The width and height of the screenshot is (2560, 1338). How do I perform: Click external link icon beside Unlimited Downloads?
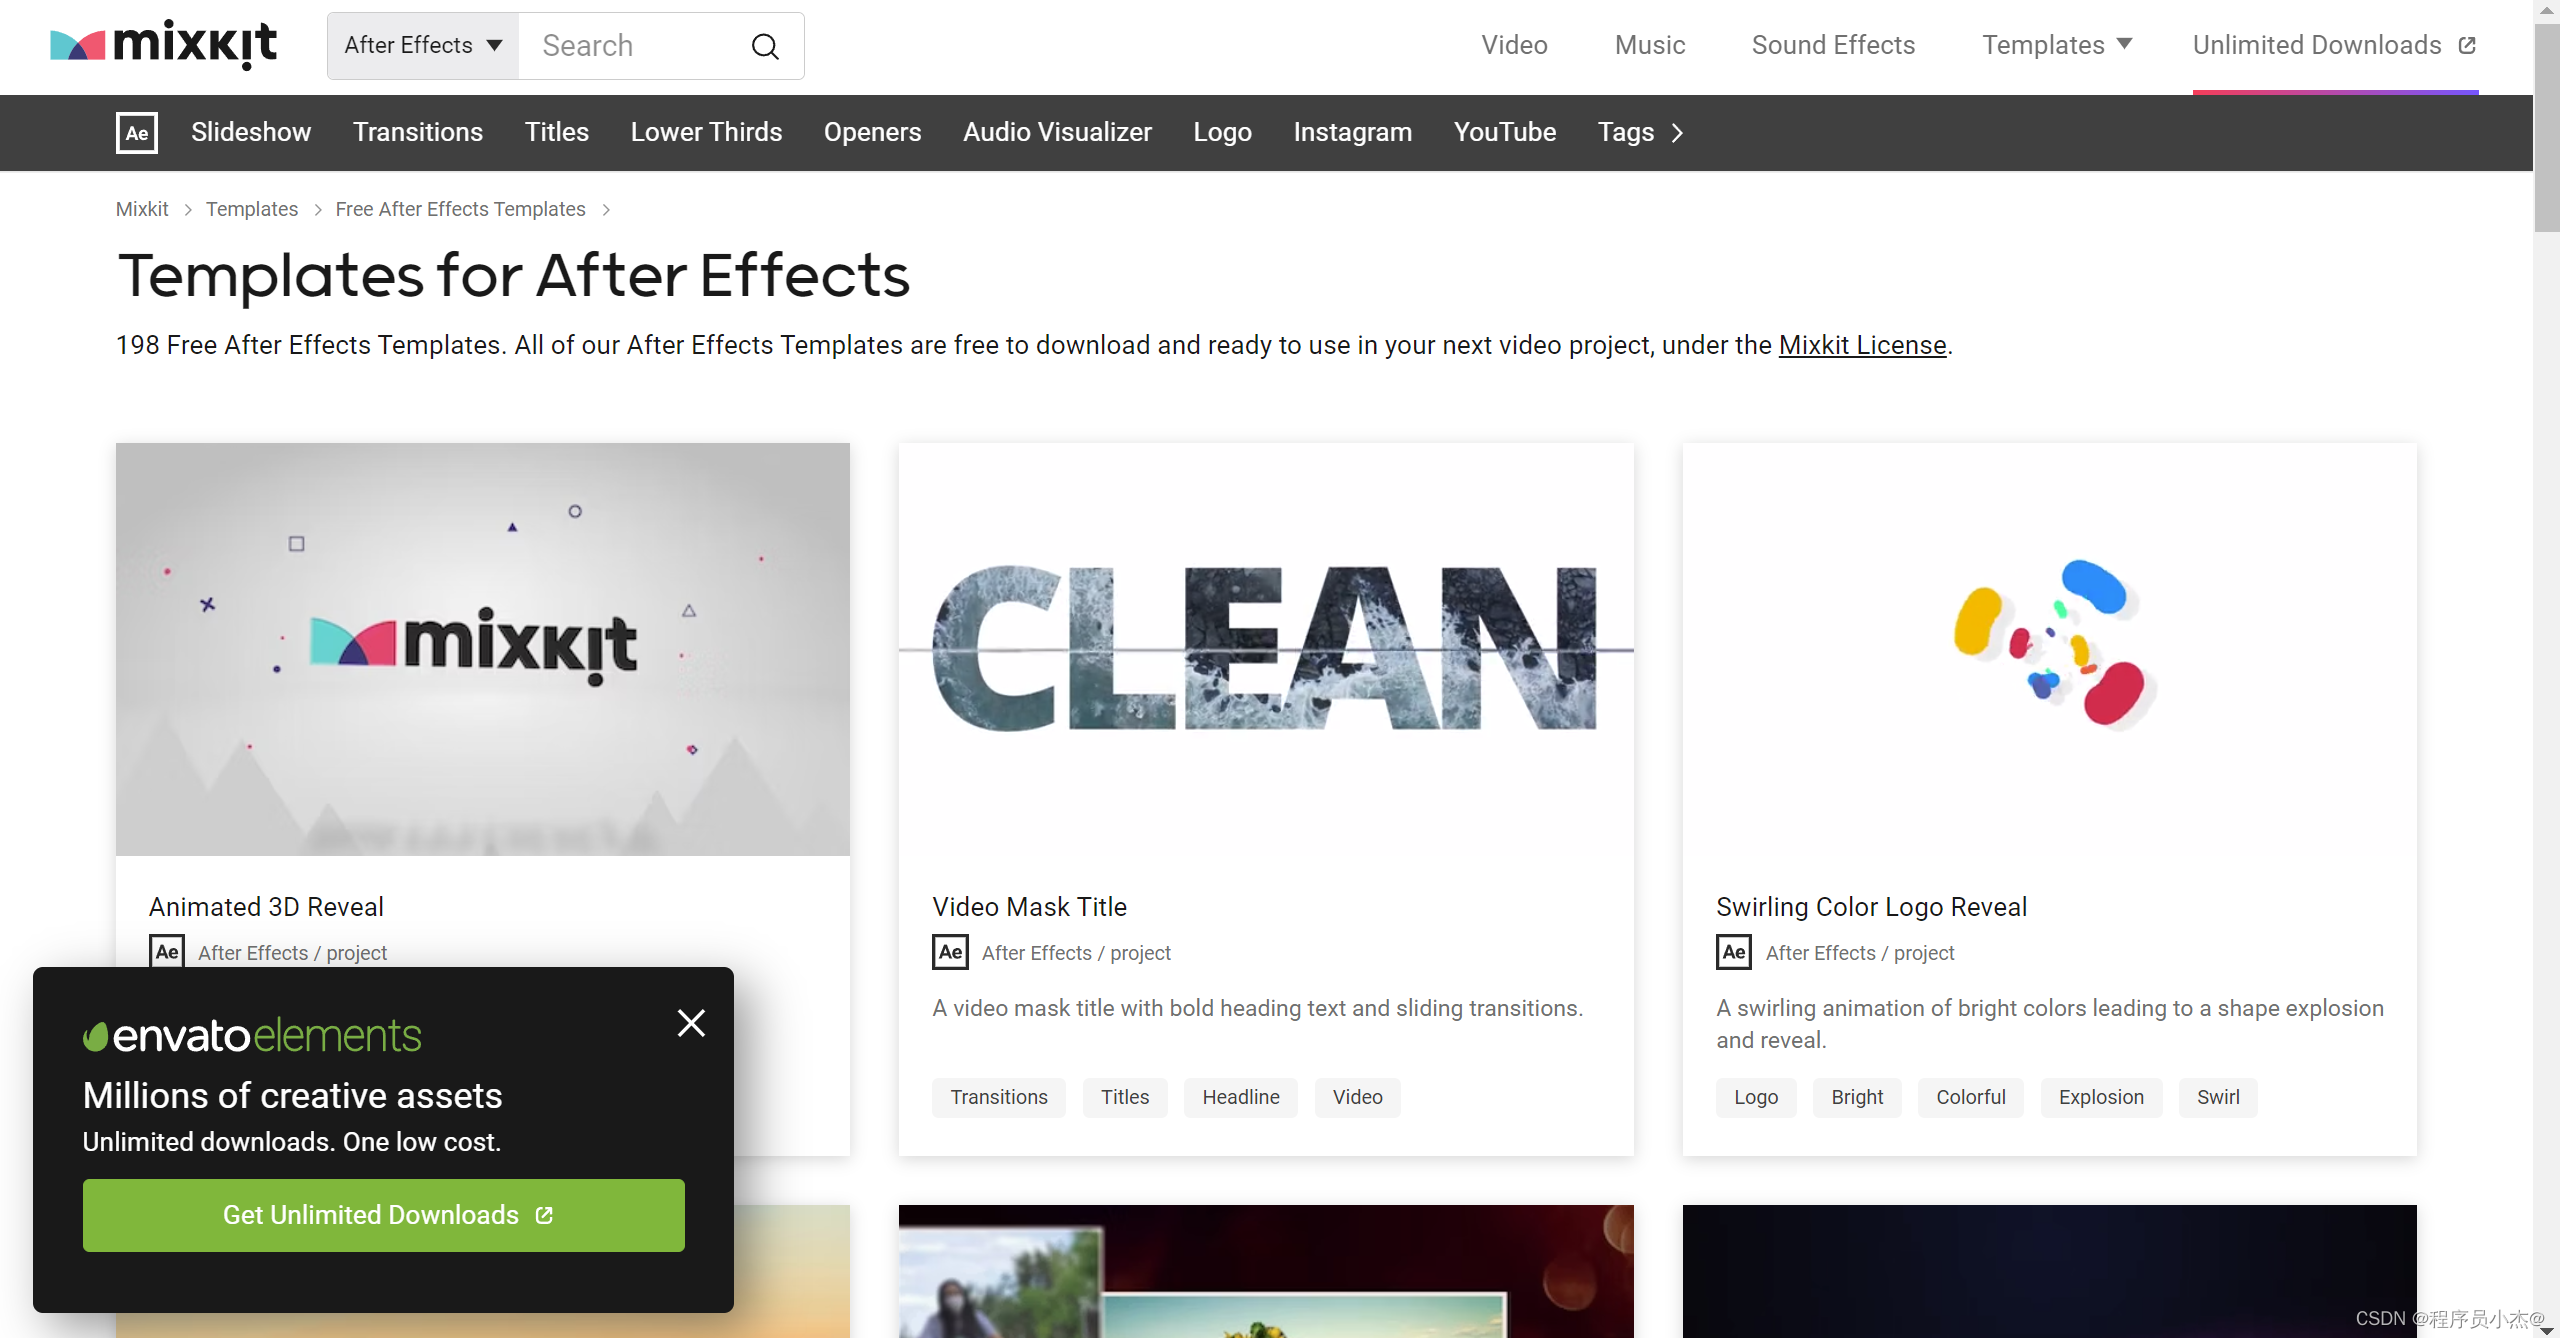2467,45
